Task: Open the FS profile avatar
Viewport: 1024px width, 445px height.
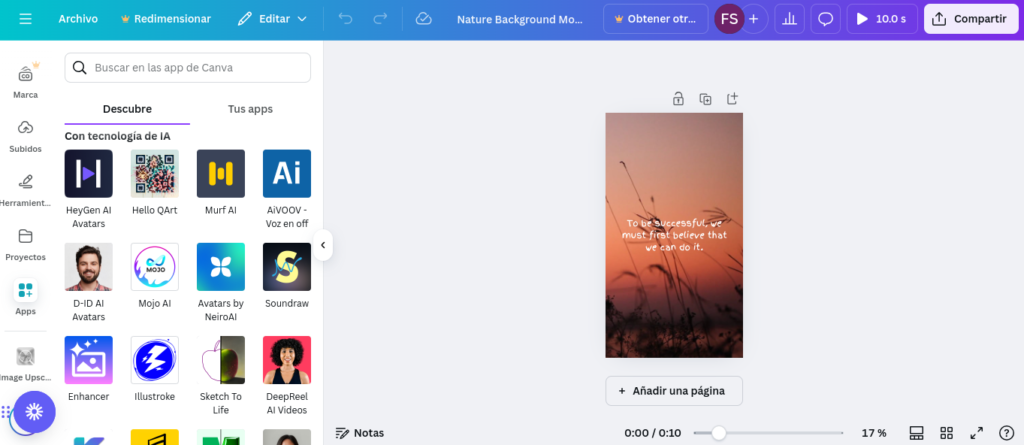Action: tap(729, 19)
